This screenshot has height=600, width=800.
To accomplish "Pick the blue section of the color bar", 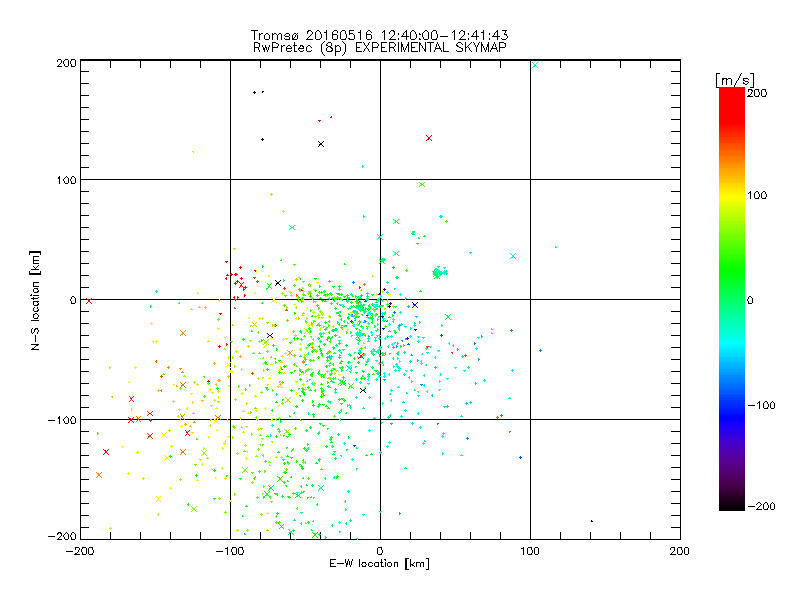I will 732,416.
